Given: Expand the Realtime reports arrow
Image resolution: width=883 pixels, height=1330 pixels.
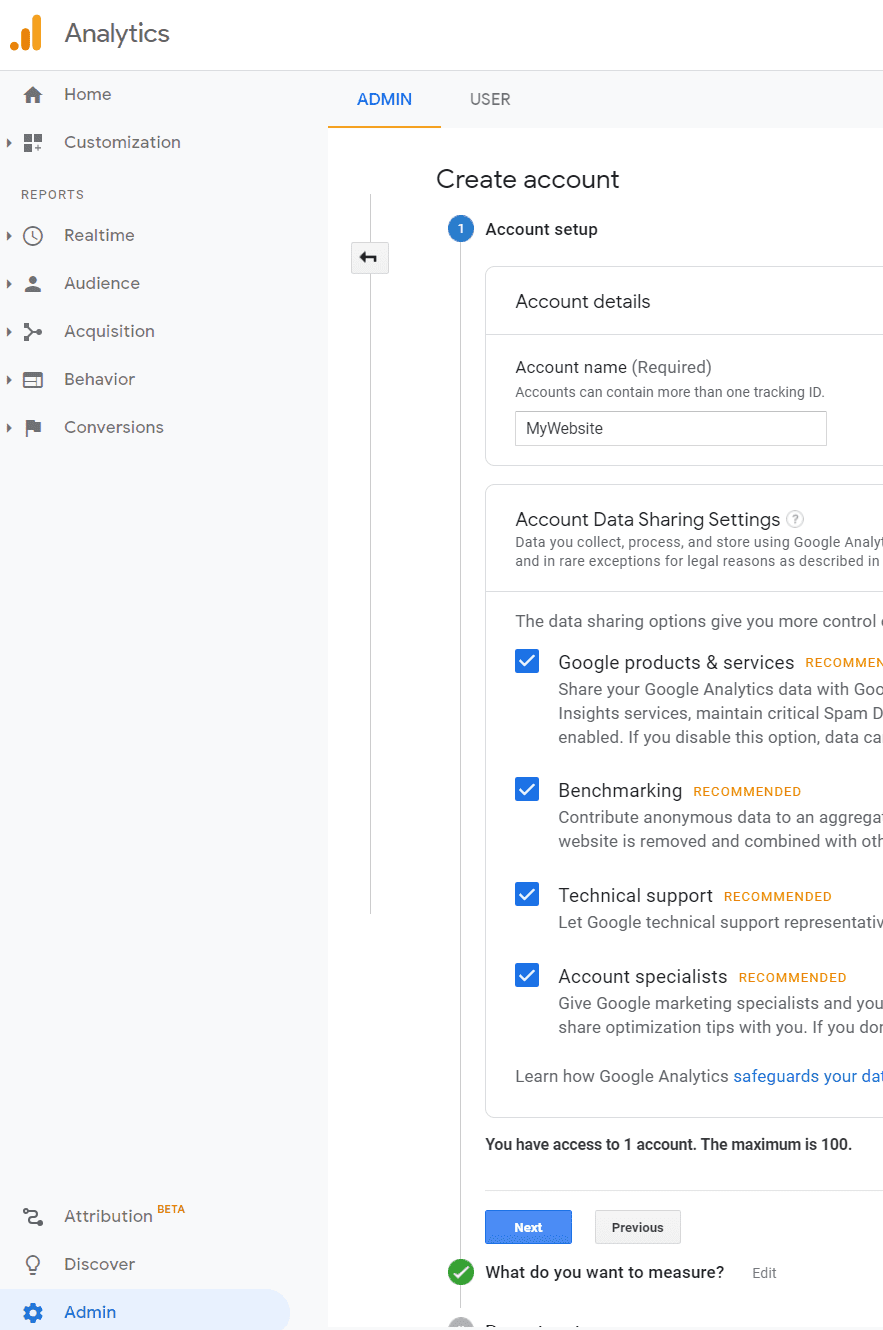Looking at the screenshot, I should [x=9, y=236].
